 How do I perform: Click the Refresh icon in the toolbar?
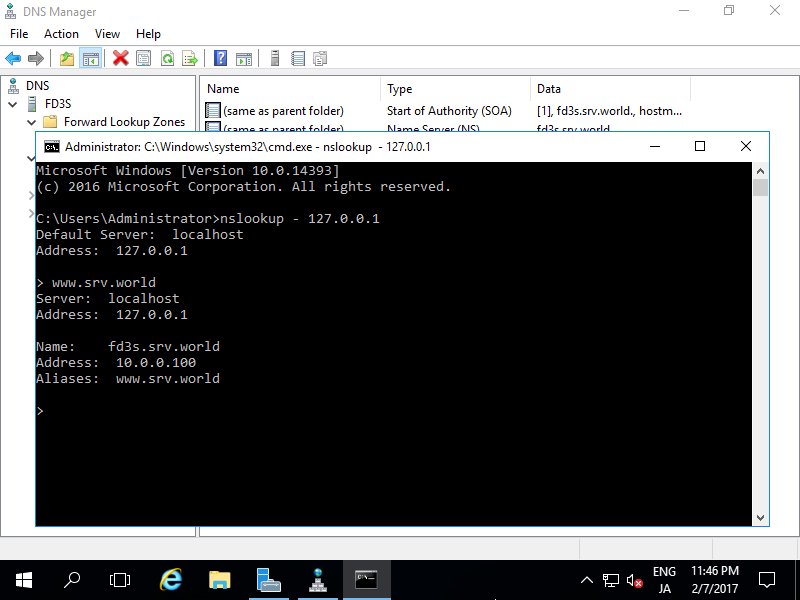168,58
